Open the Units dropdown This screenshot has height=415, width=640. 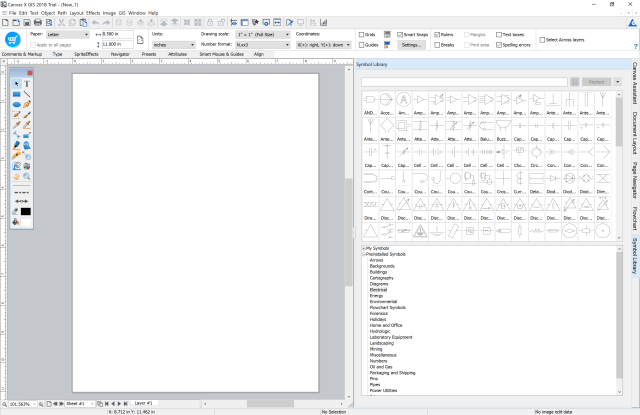pyautogui.click(x=173, y=45)
